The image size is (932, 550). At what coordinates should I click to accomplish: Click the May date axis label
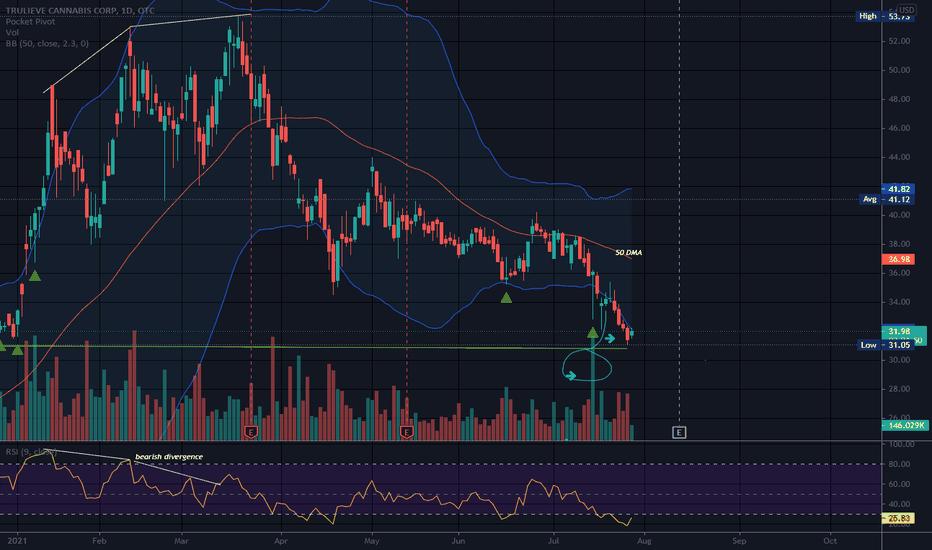[x=371, y=540]
